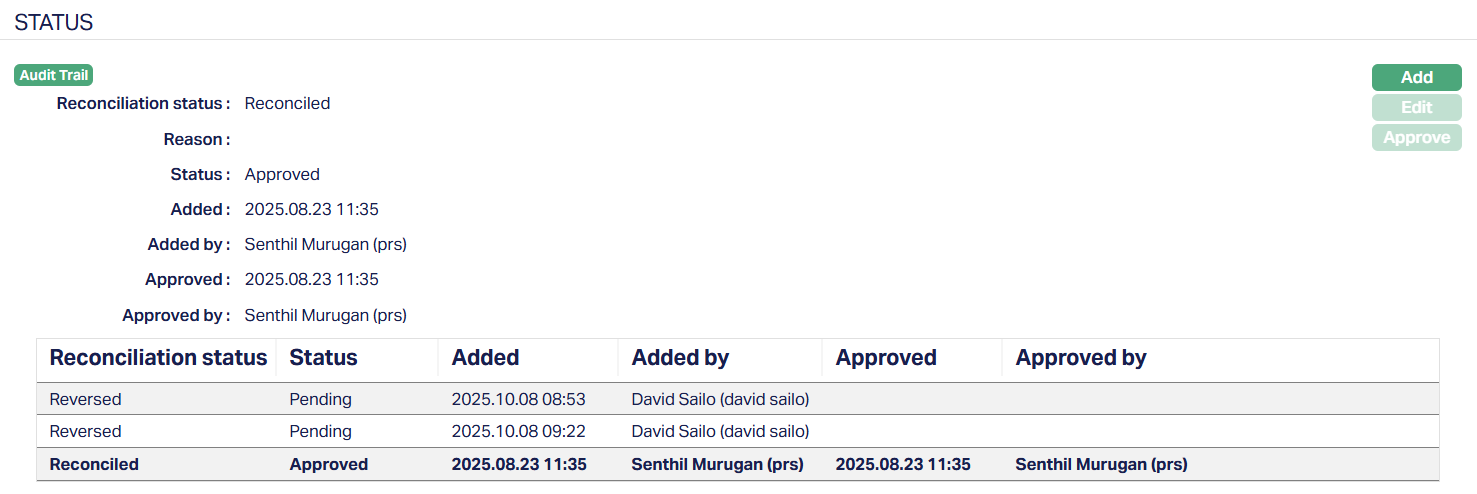Click the bold Reconciled cell in table

coord(94,464)
